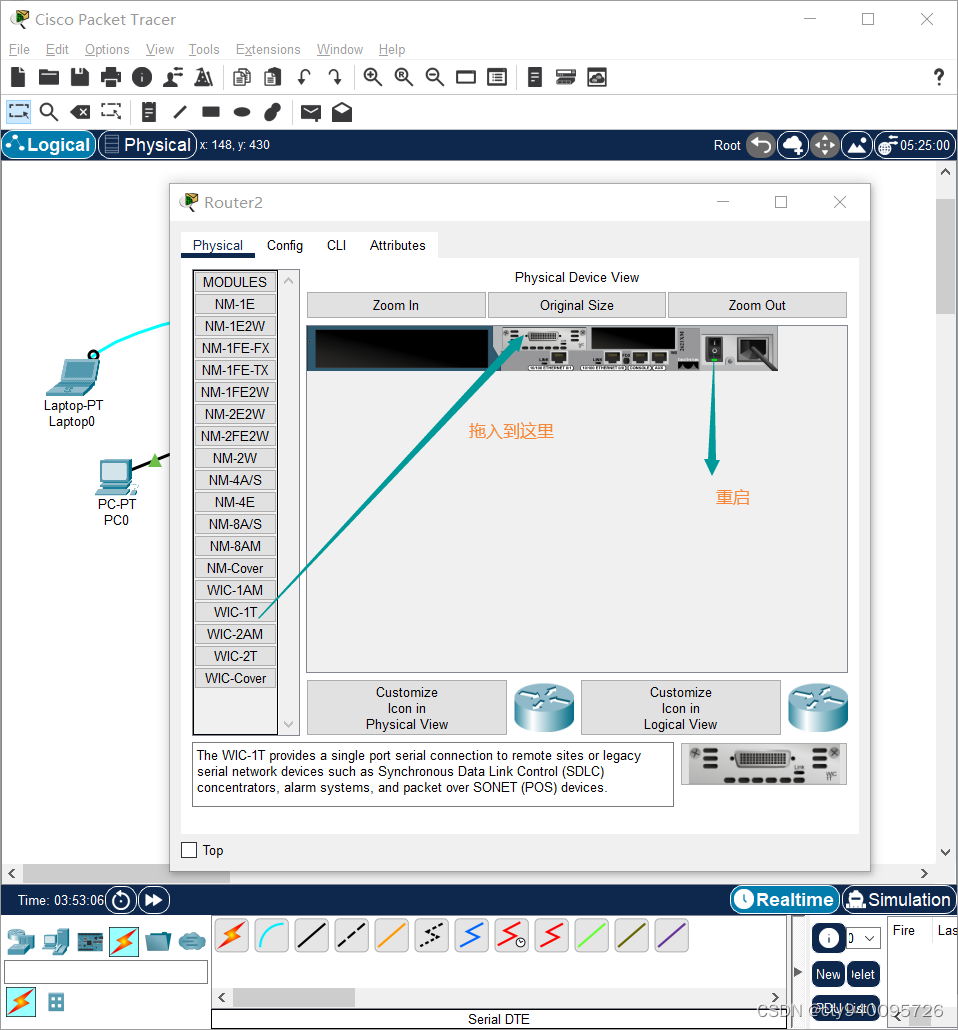The image size is (958, 1030).
Task: Click the device search input field
Action: coord(106,972)
